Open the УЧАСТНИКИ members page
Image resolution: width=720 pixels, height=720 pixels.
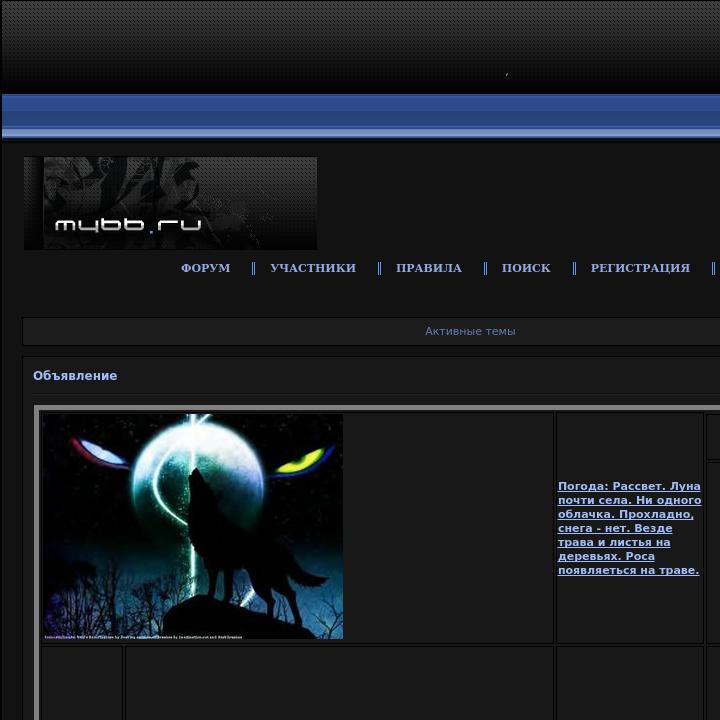click(x=313, y=268)
